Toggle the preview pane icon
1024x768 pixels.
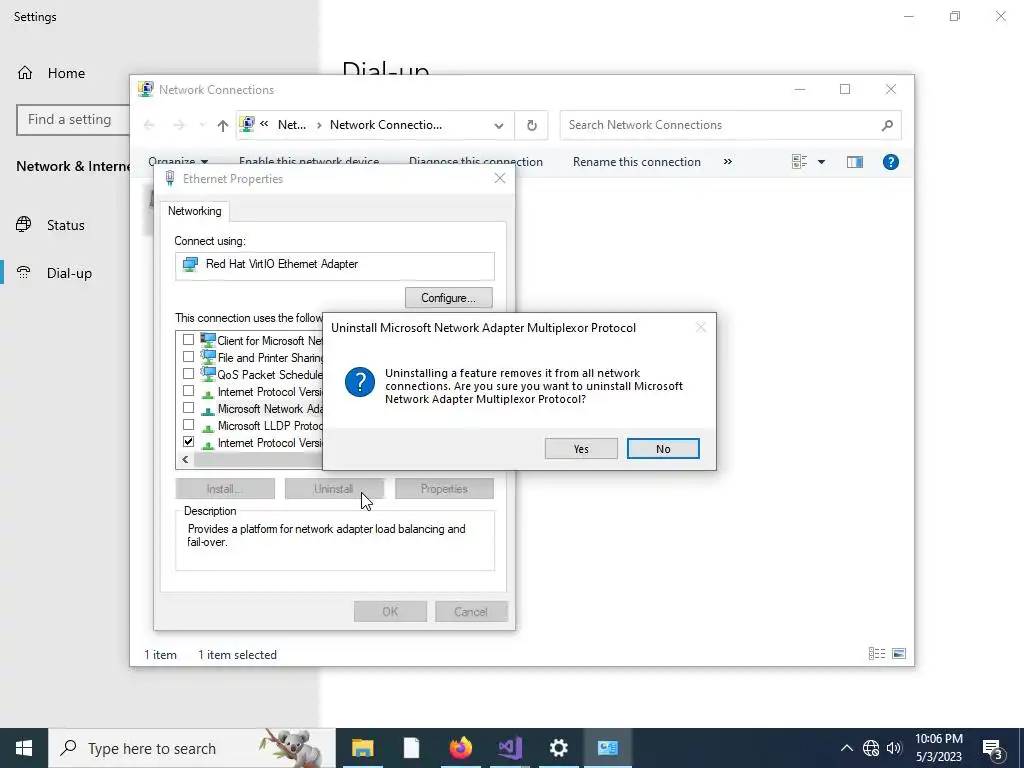(x=854, y=162)
